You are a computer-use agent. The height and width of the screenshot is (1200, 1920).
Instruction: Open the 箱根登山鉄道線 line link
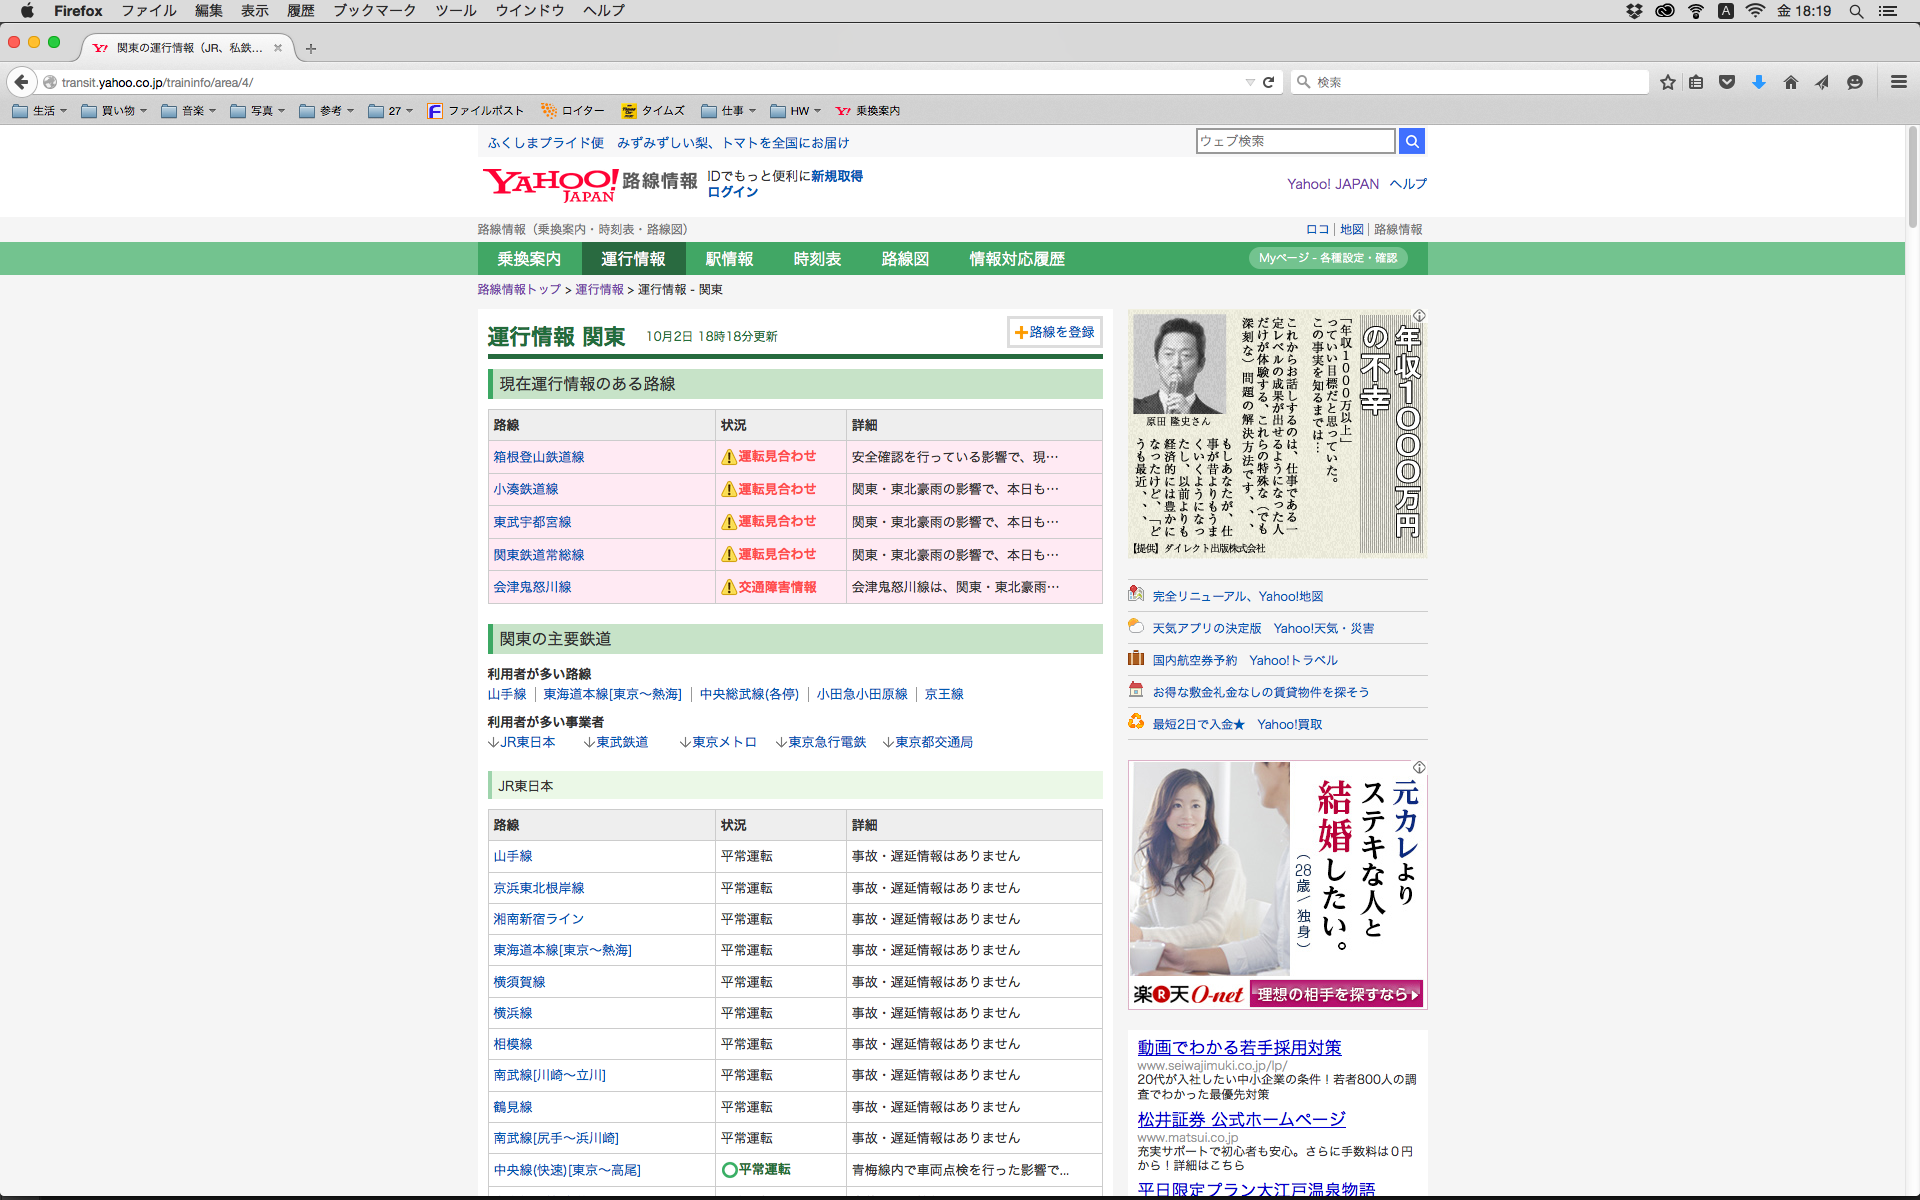click(538, 457)
